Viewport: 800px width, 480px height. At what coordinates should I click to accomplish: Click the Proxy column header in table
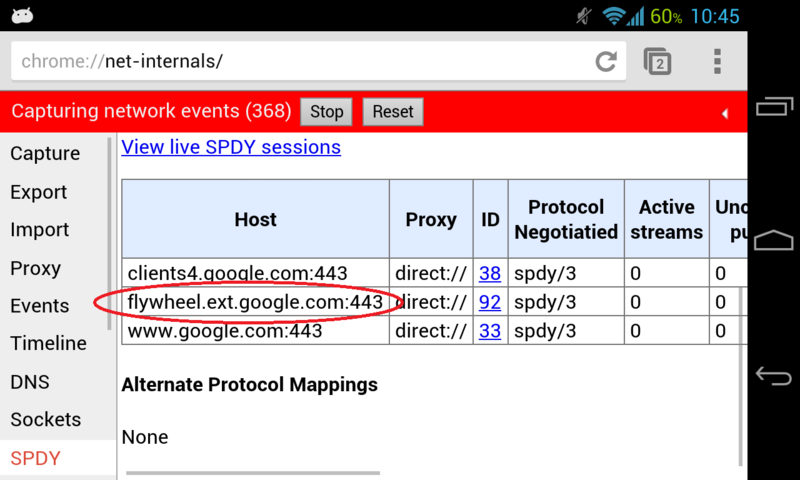(x=431, y=219)
